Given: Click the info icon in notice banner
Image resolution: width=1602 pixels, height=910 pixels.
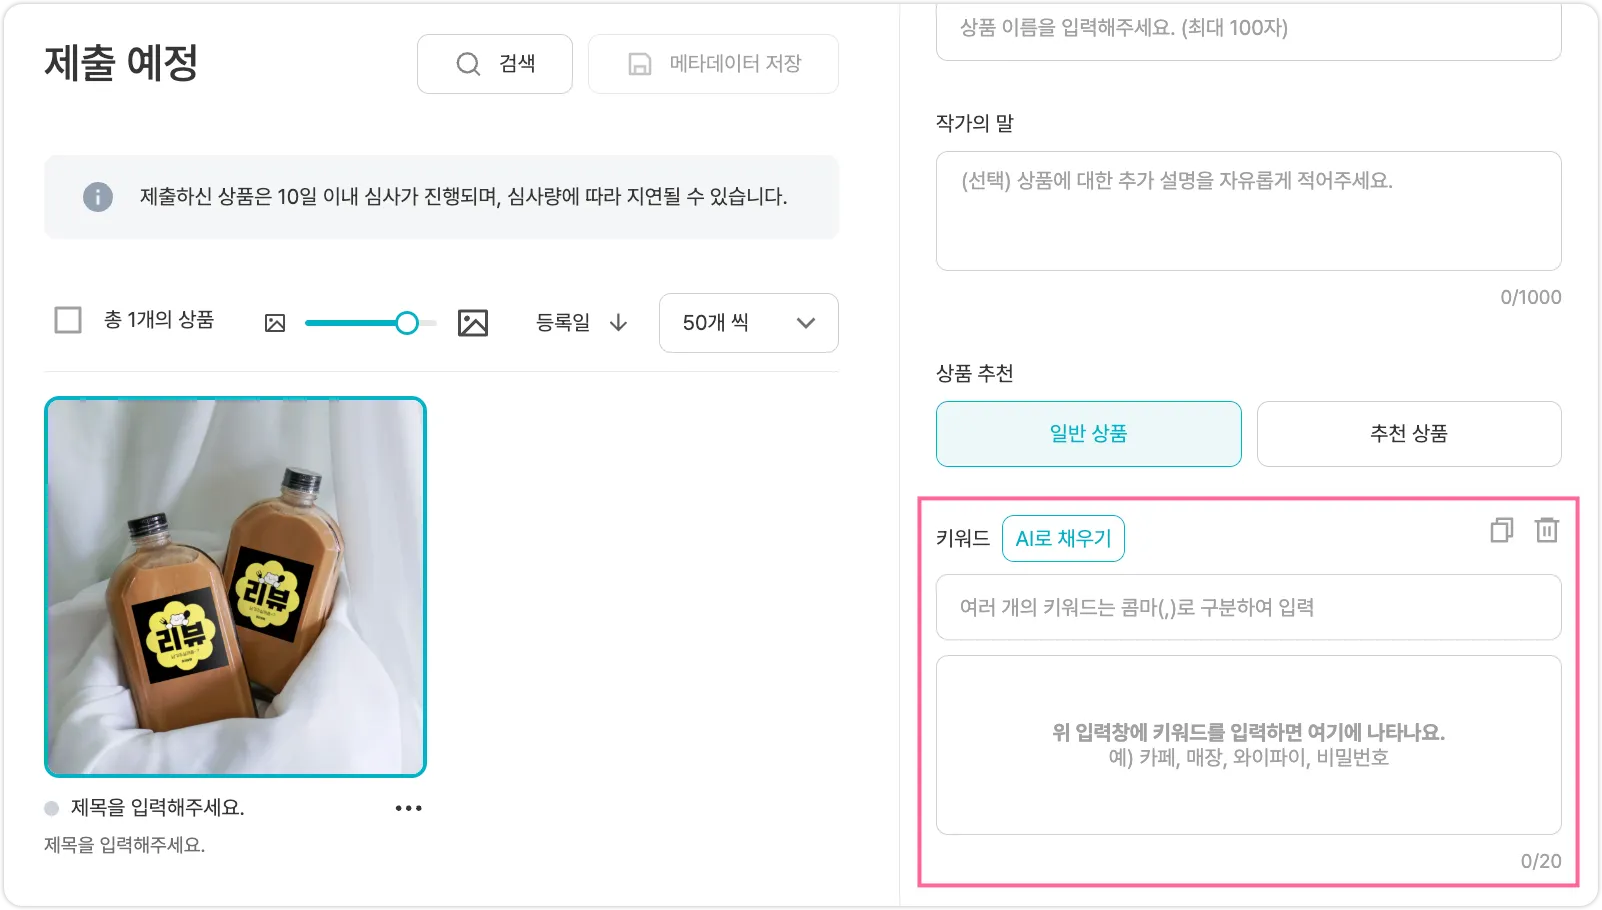Looking at the screenshot, I should point(97,197).
